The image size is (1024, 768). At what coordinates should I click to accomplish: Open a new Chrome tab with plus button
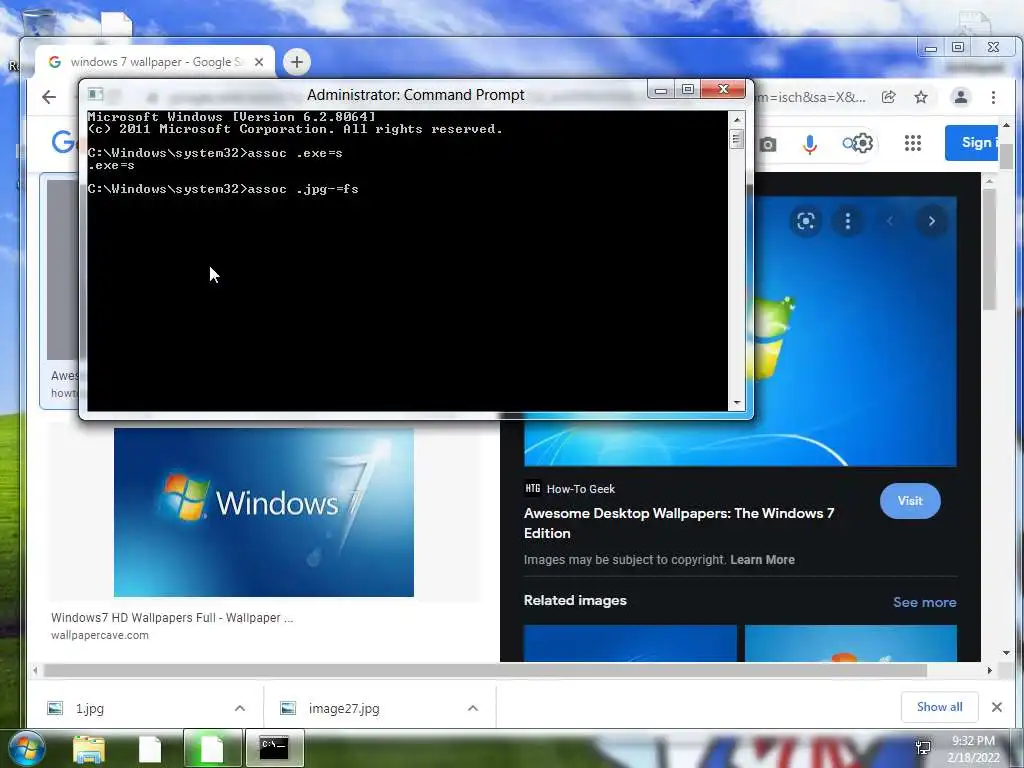coord(296,62)
